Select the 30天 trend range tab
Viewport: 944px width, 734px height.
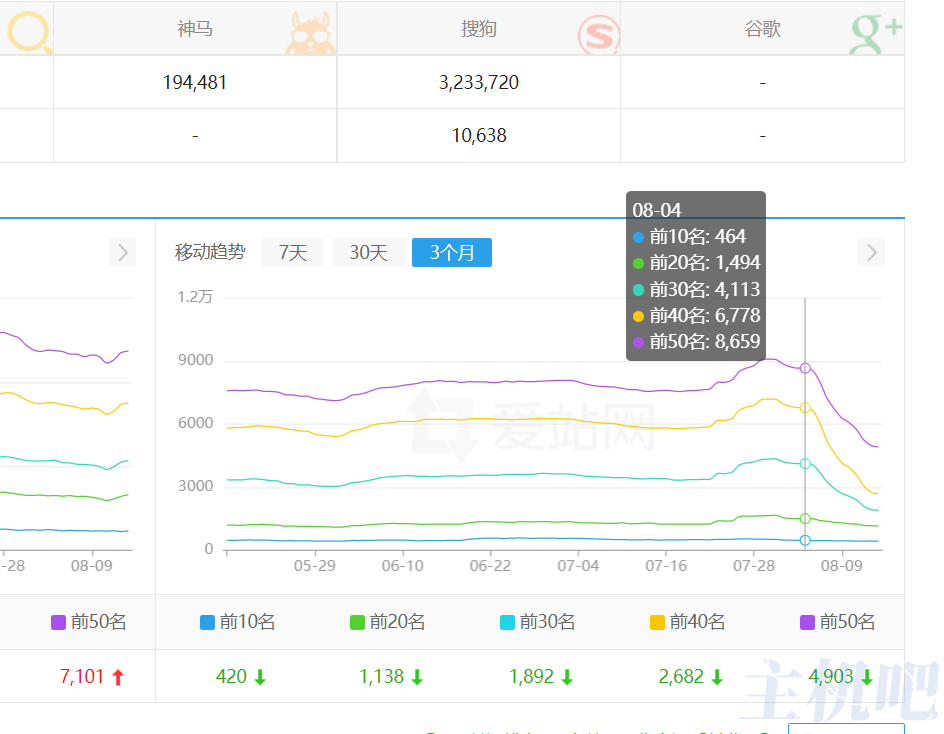[368, 252]
